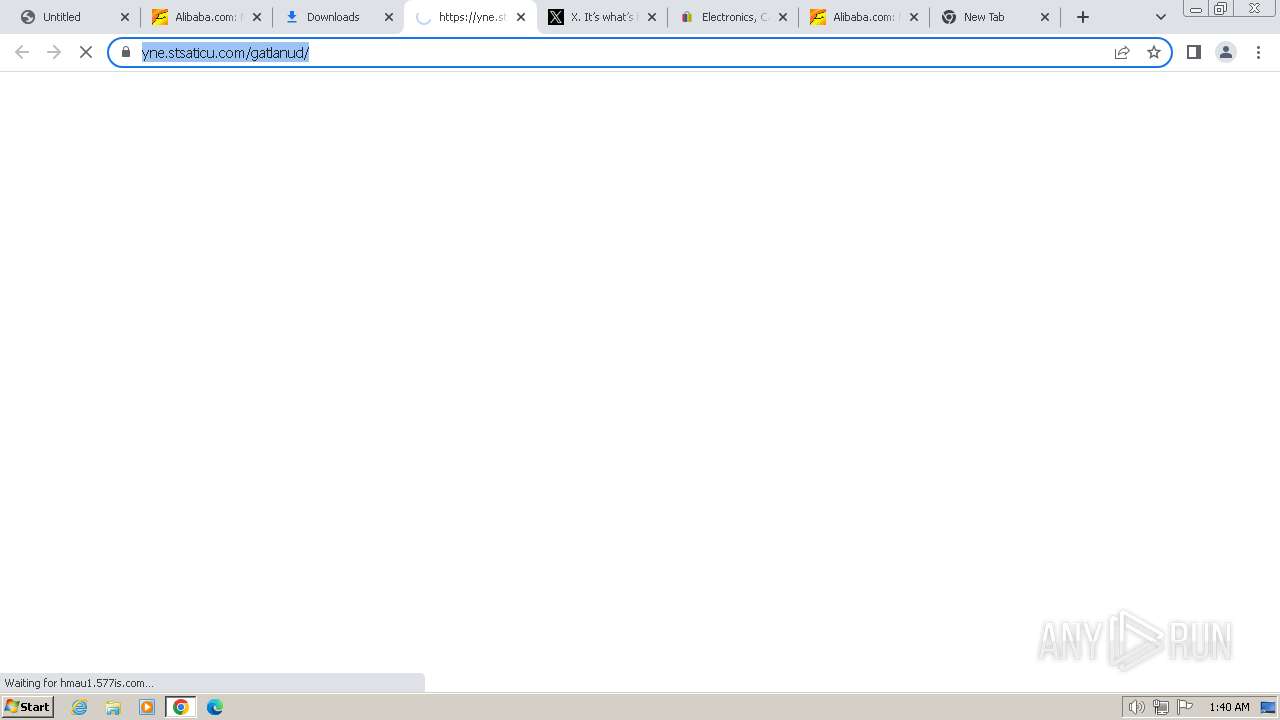Close the Untitled tab
This screenshot has width=1280, height=720.
(x=125, y=17)
